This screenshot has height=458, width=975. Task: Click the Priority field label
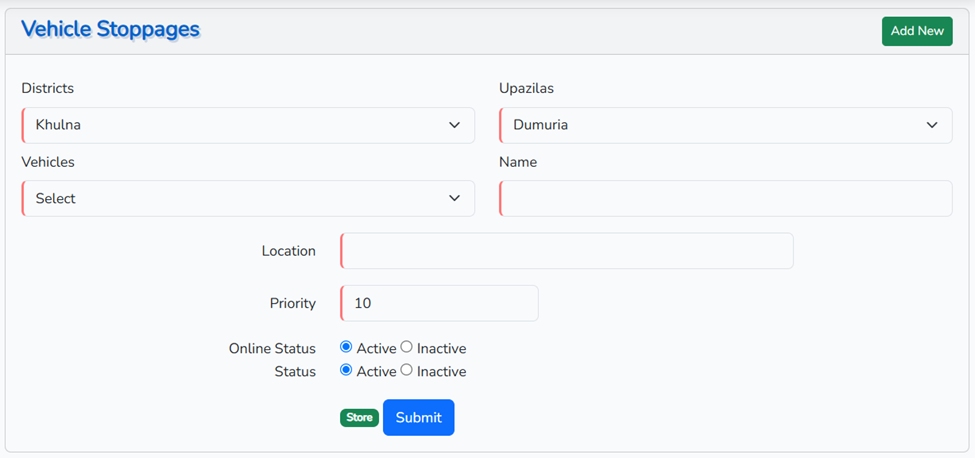point(292,303)
